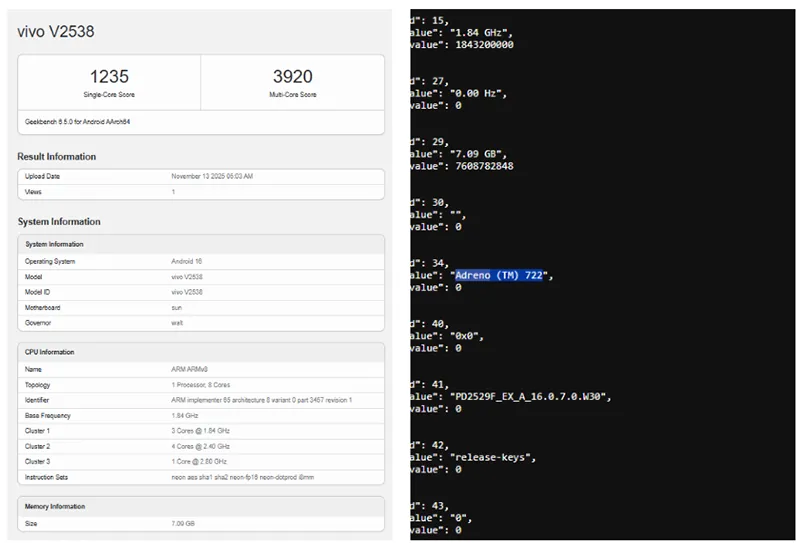Select the Cluster 3 row with 2.80 GHz
This screenshot has height=543, width=800.
pyautogui.click(x=200, y=461)
